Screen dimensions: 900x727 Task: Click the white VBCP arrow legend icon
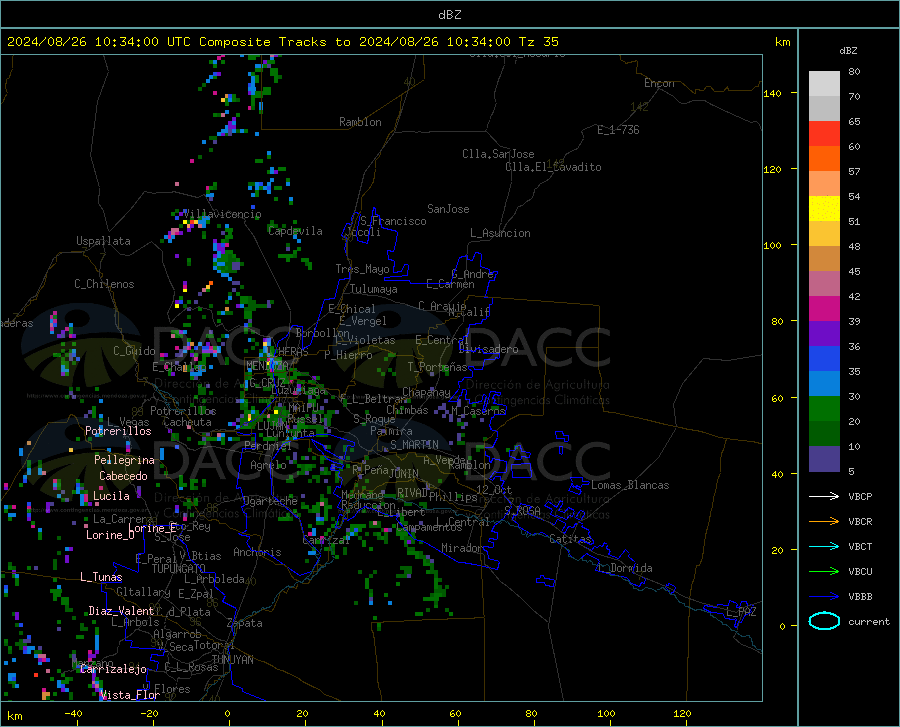pyautogui.click(x=824, y=496)
